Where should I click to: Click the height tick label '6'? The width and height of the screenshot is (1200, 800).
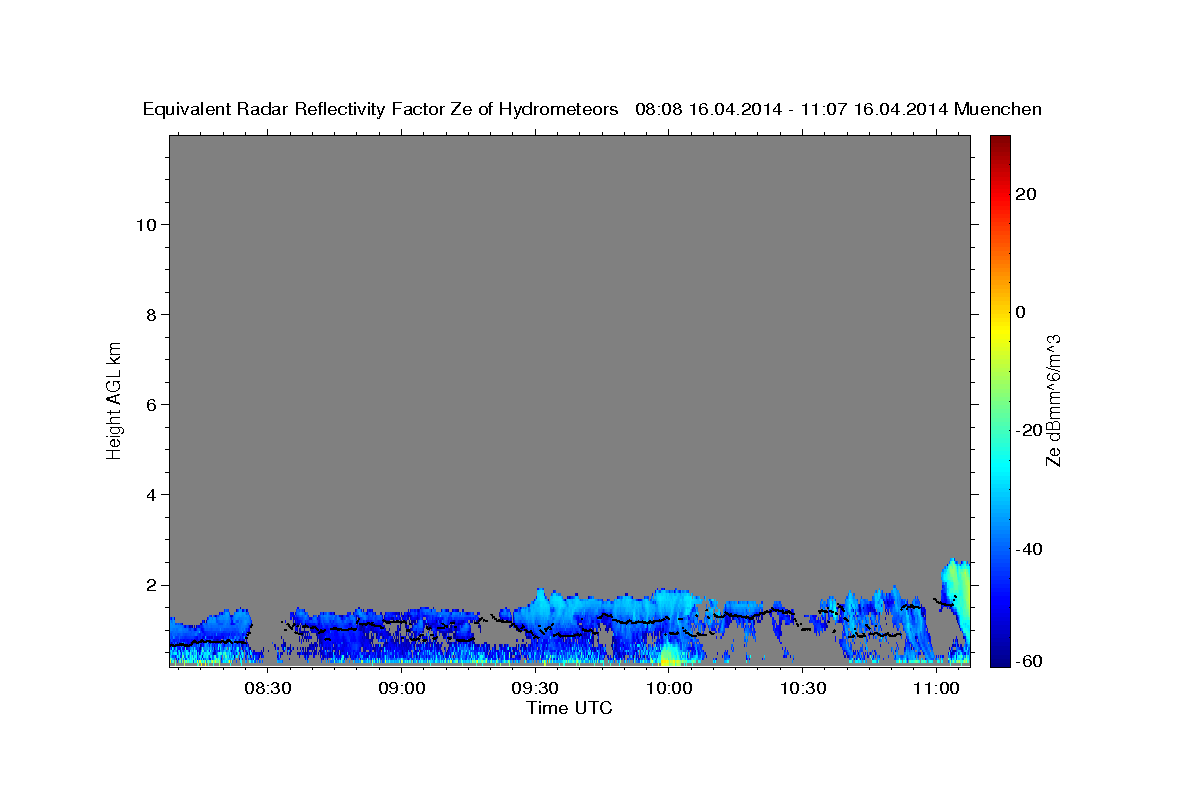[150, 404]
